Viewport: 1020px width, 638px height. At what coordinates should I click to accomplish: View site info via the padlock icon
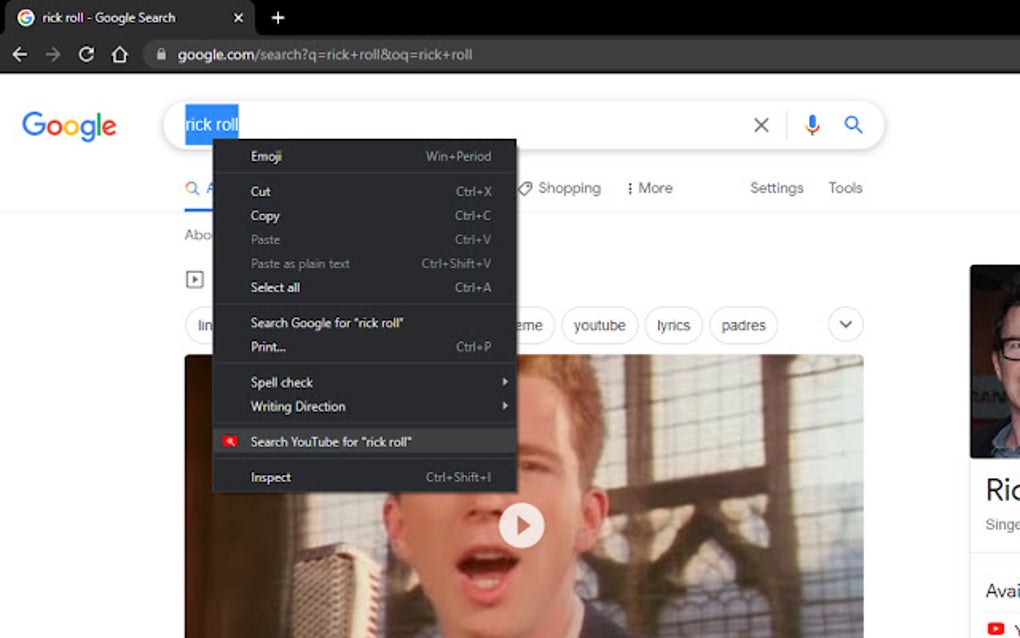[x=162, y=55]
